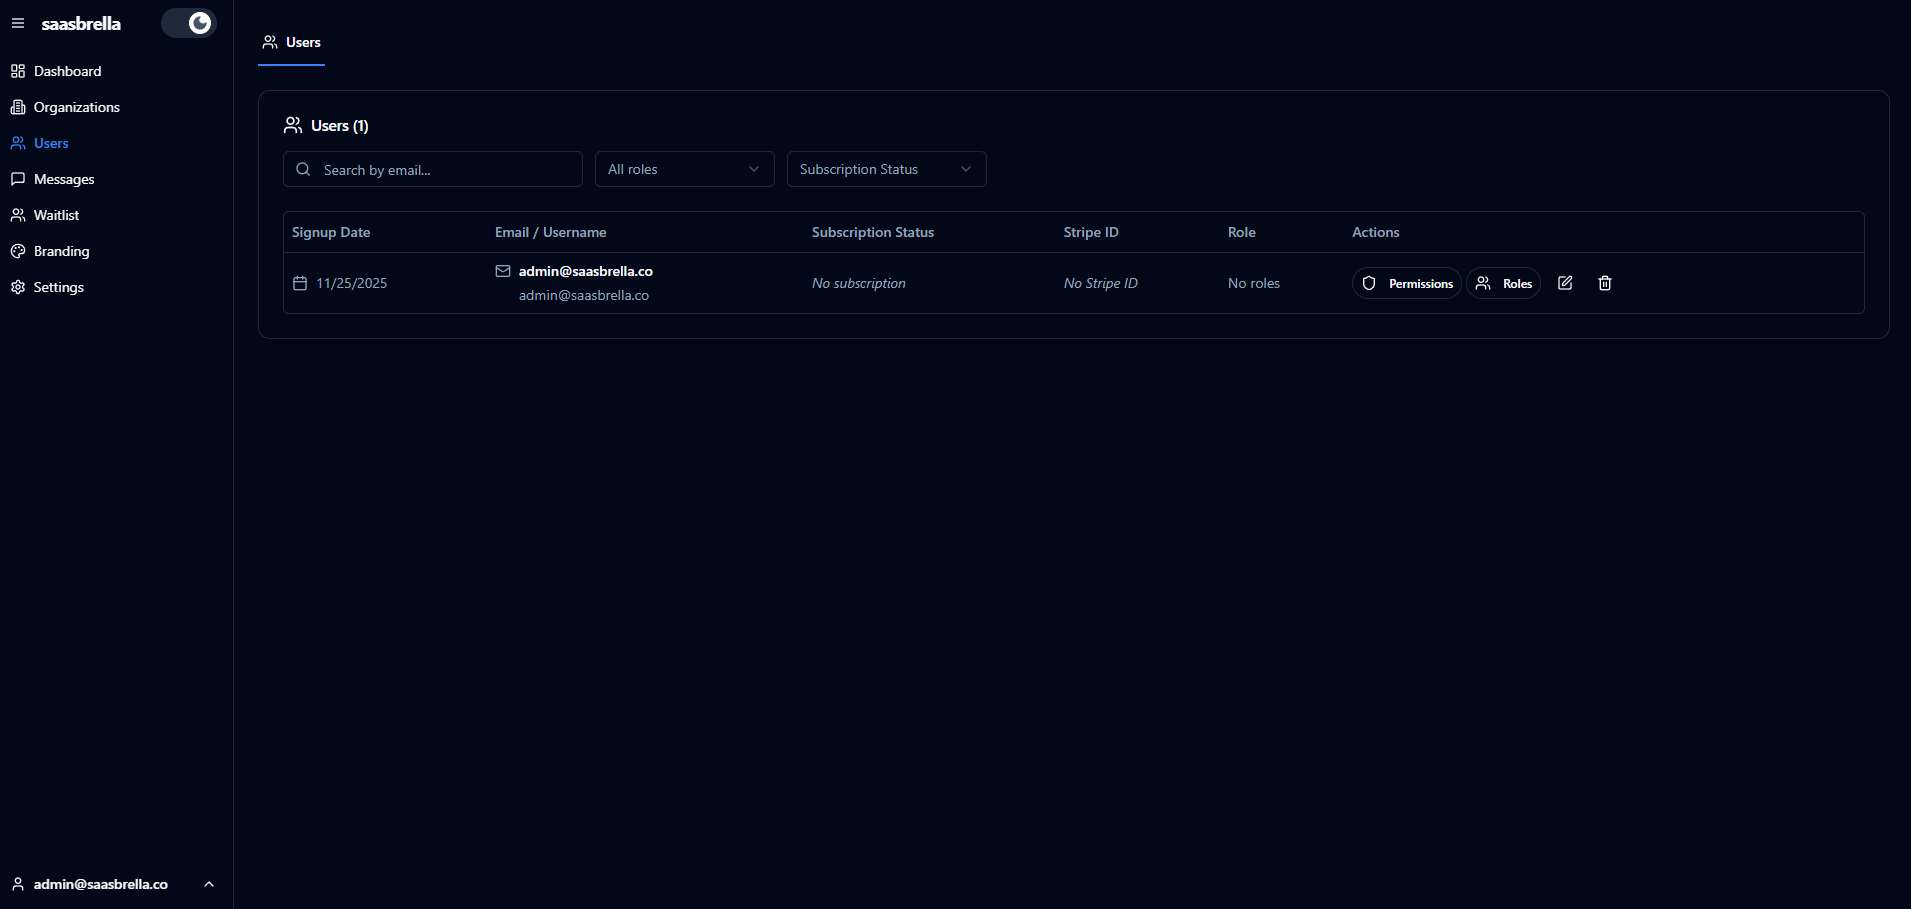1911x909 pixels.
Task: Expand the admin account menu chevron
Action: click(209, 884)
